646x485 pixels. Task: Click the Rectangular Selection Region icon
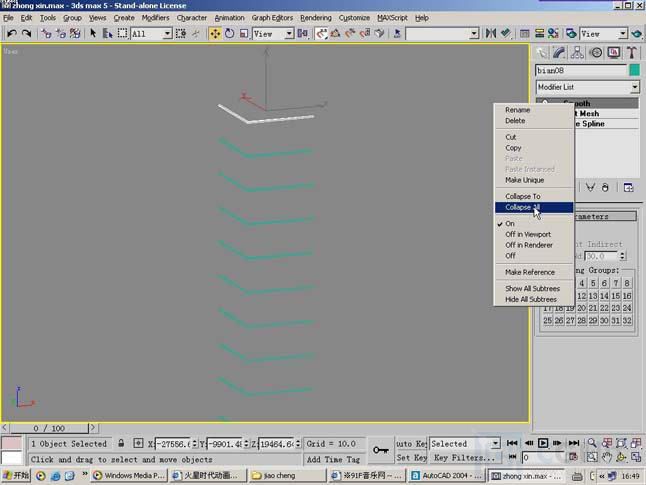122,33
